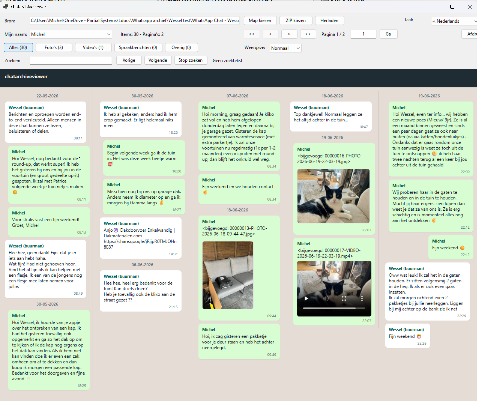Jump to first page with << button
This screenshot has height=401, width=477.
click(x=252, y=34)
